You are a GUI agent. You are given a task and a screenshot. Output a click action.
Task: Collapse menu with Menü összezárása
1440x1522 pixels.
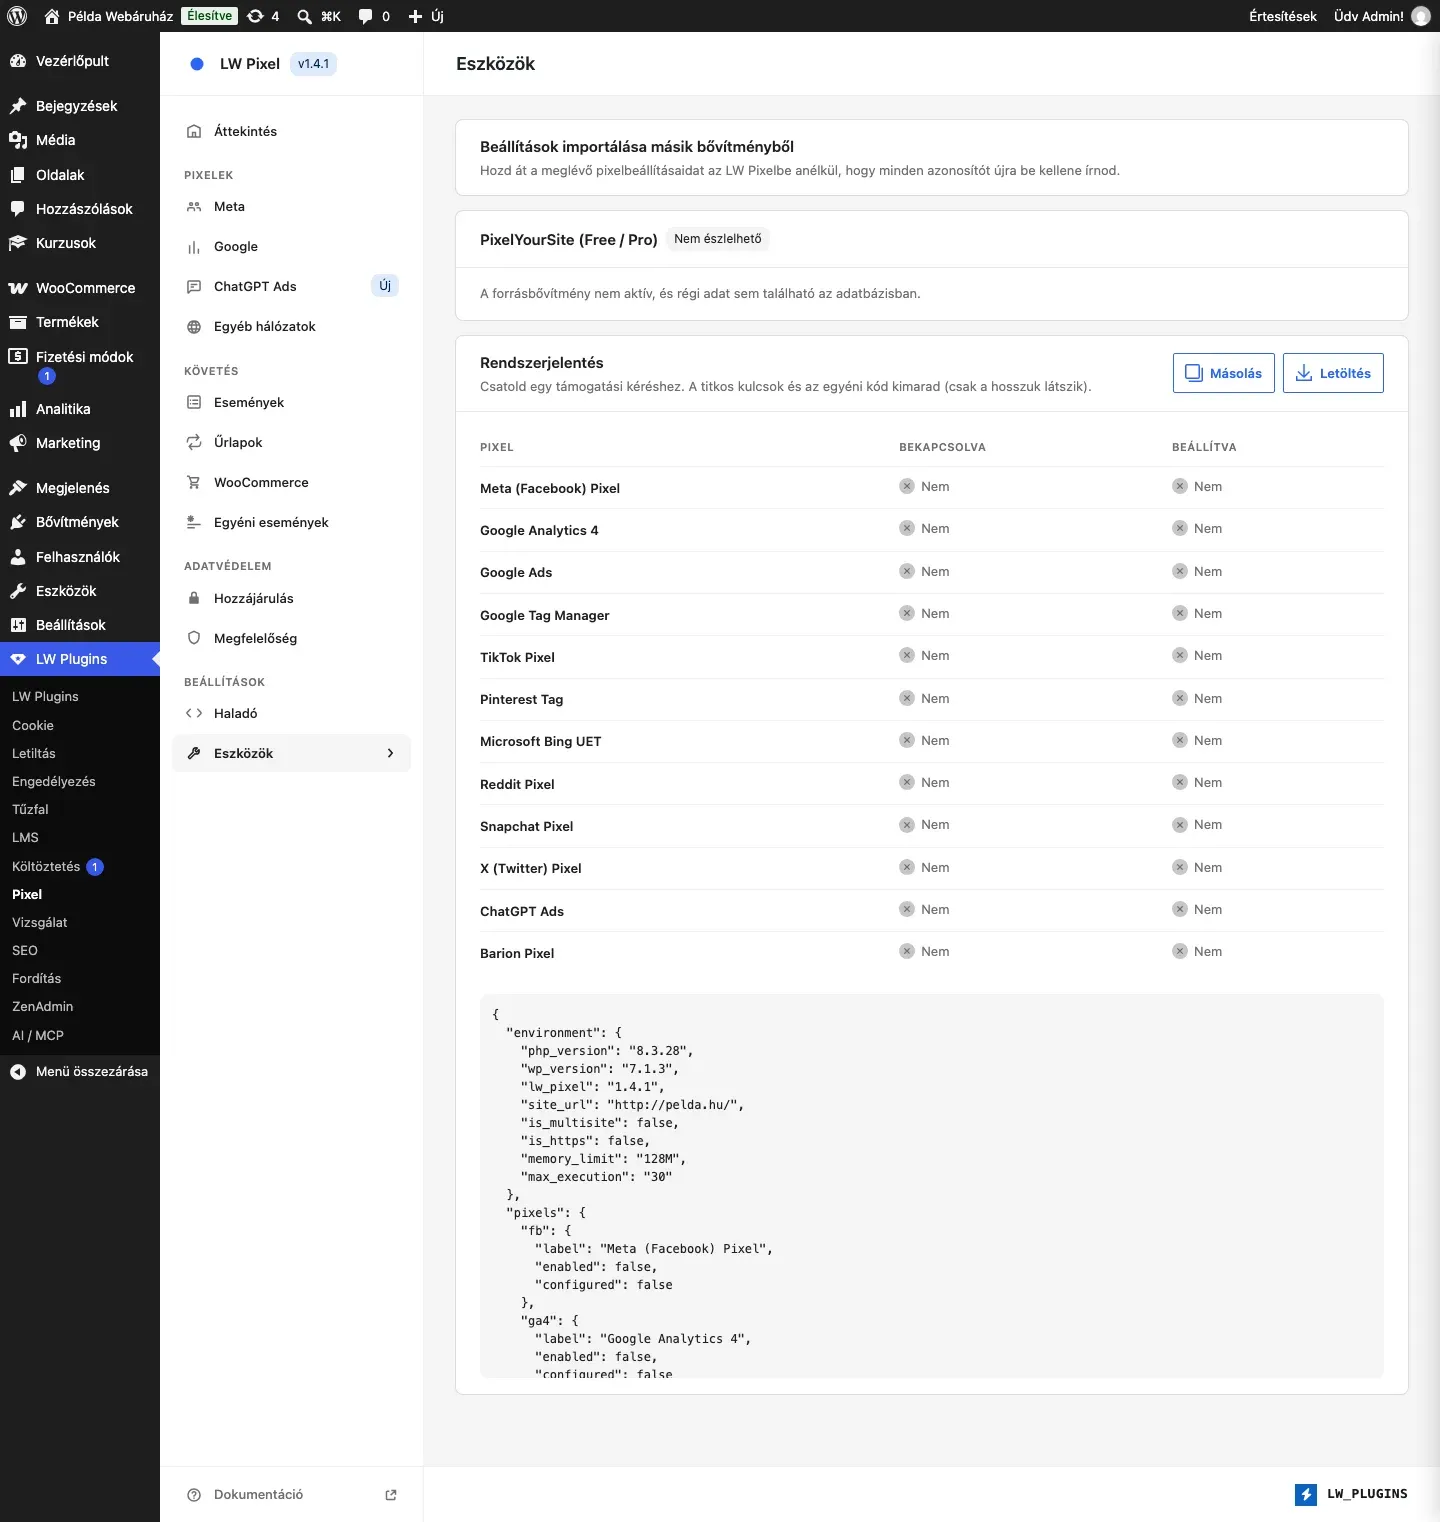click(80, 1071)
